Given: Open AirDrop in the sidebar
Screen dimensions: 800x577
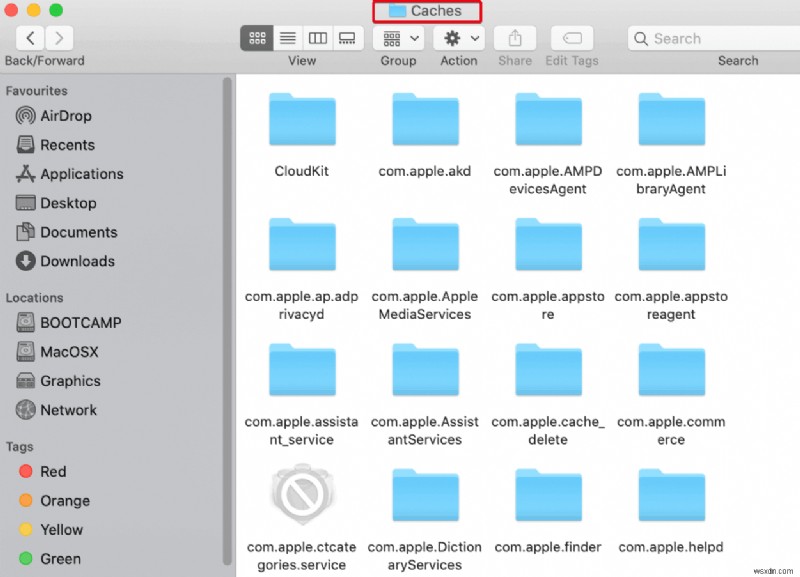Looking at the screenshot, I should 54,116.
